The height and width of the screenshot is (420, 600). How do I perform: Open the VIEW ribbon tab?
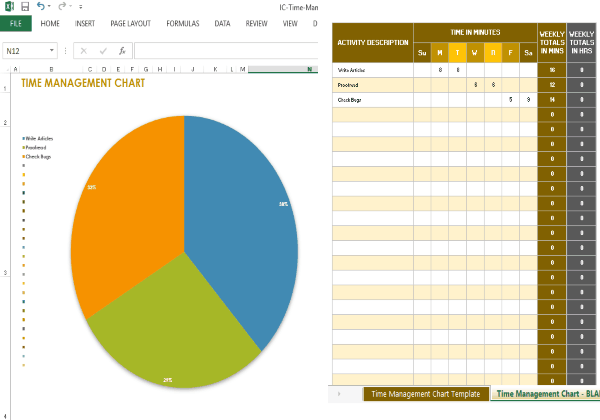click(290, 23)
